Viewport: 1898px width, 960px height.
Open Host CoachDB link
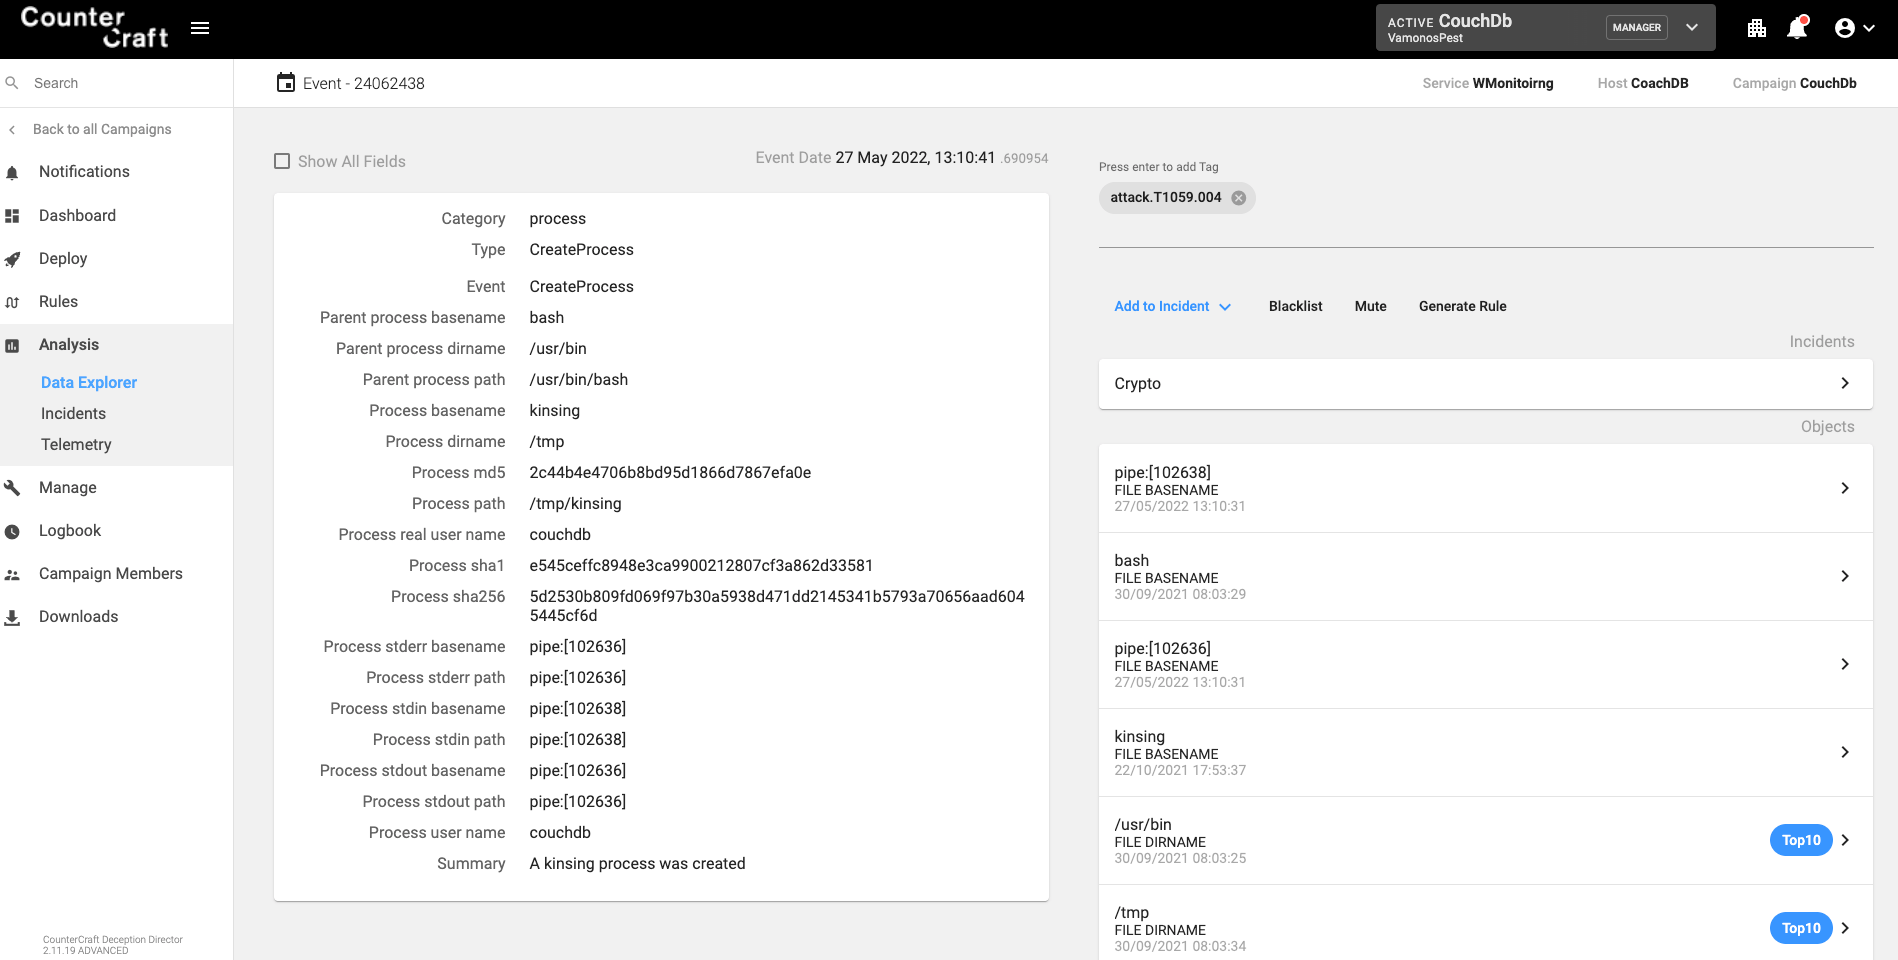1643,83
